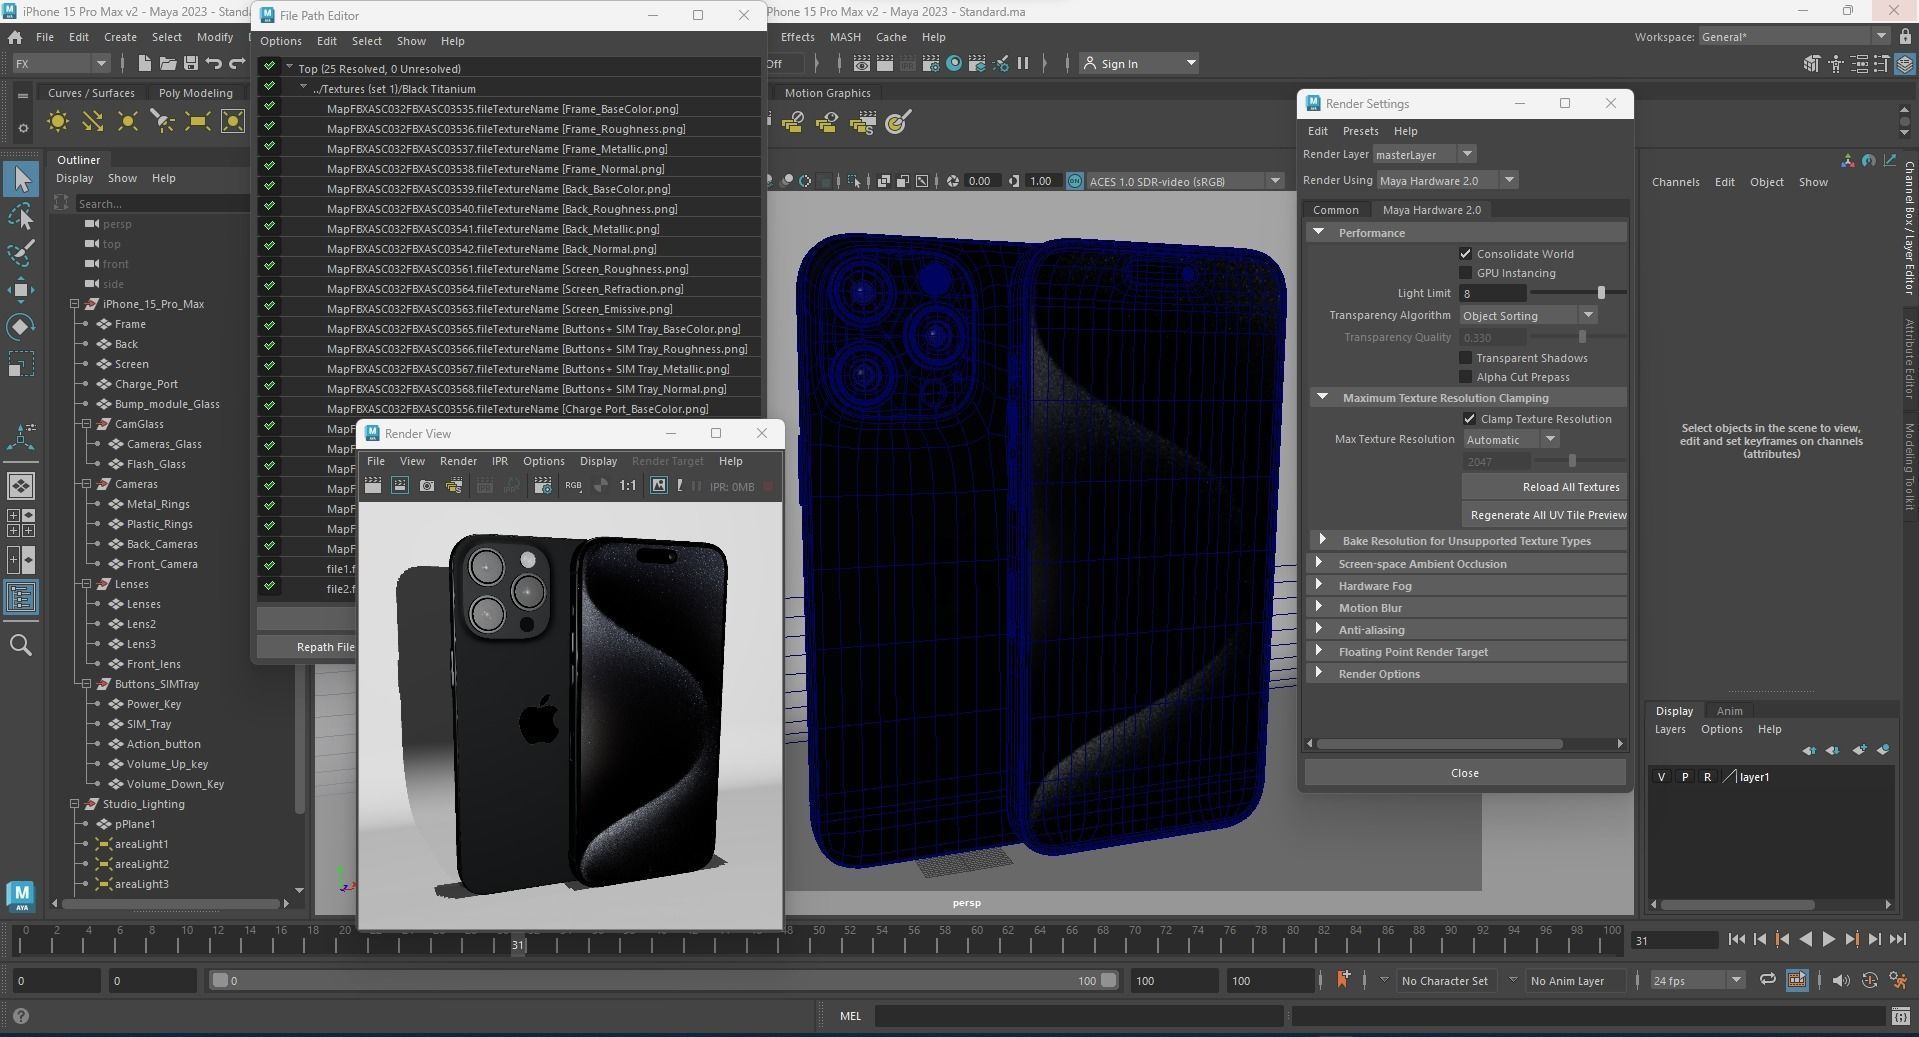
Task: Open the Workspace General dropdown
Action: tap(1793, 37)
